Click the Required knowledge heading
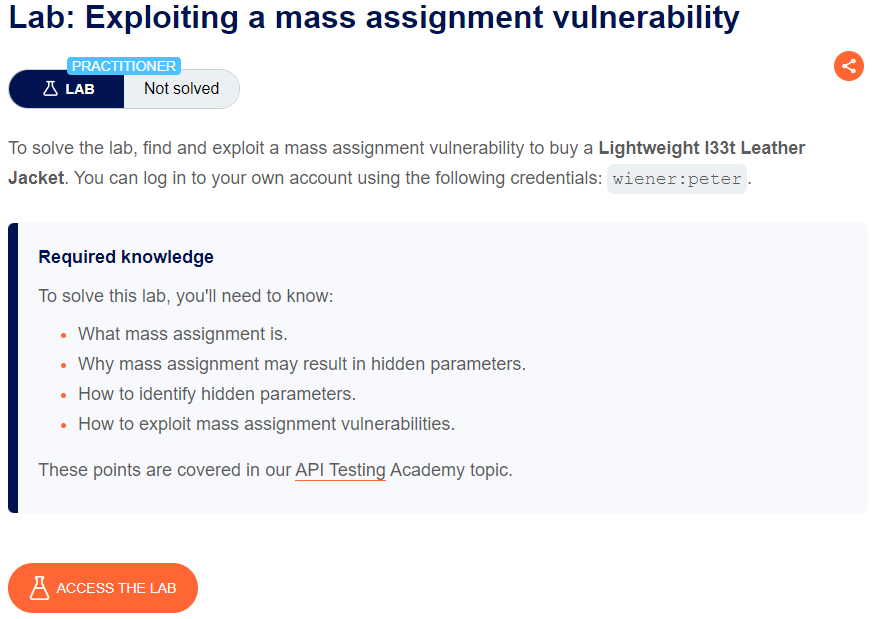 click(126, 257)
